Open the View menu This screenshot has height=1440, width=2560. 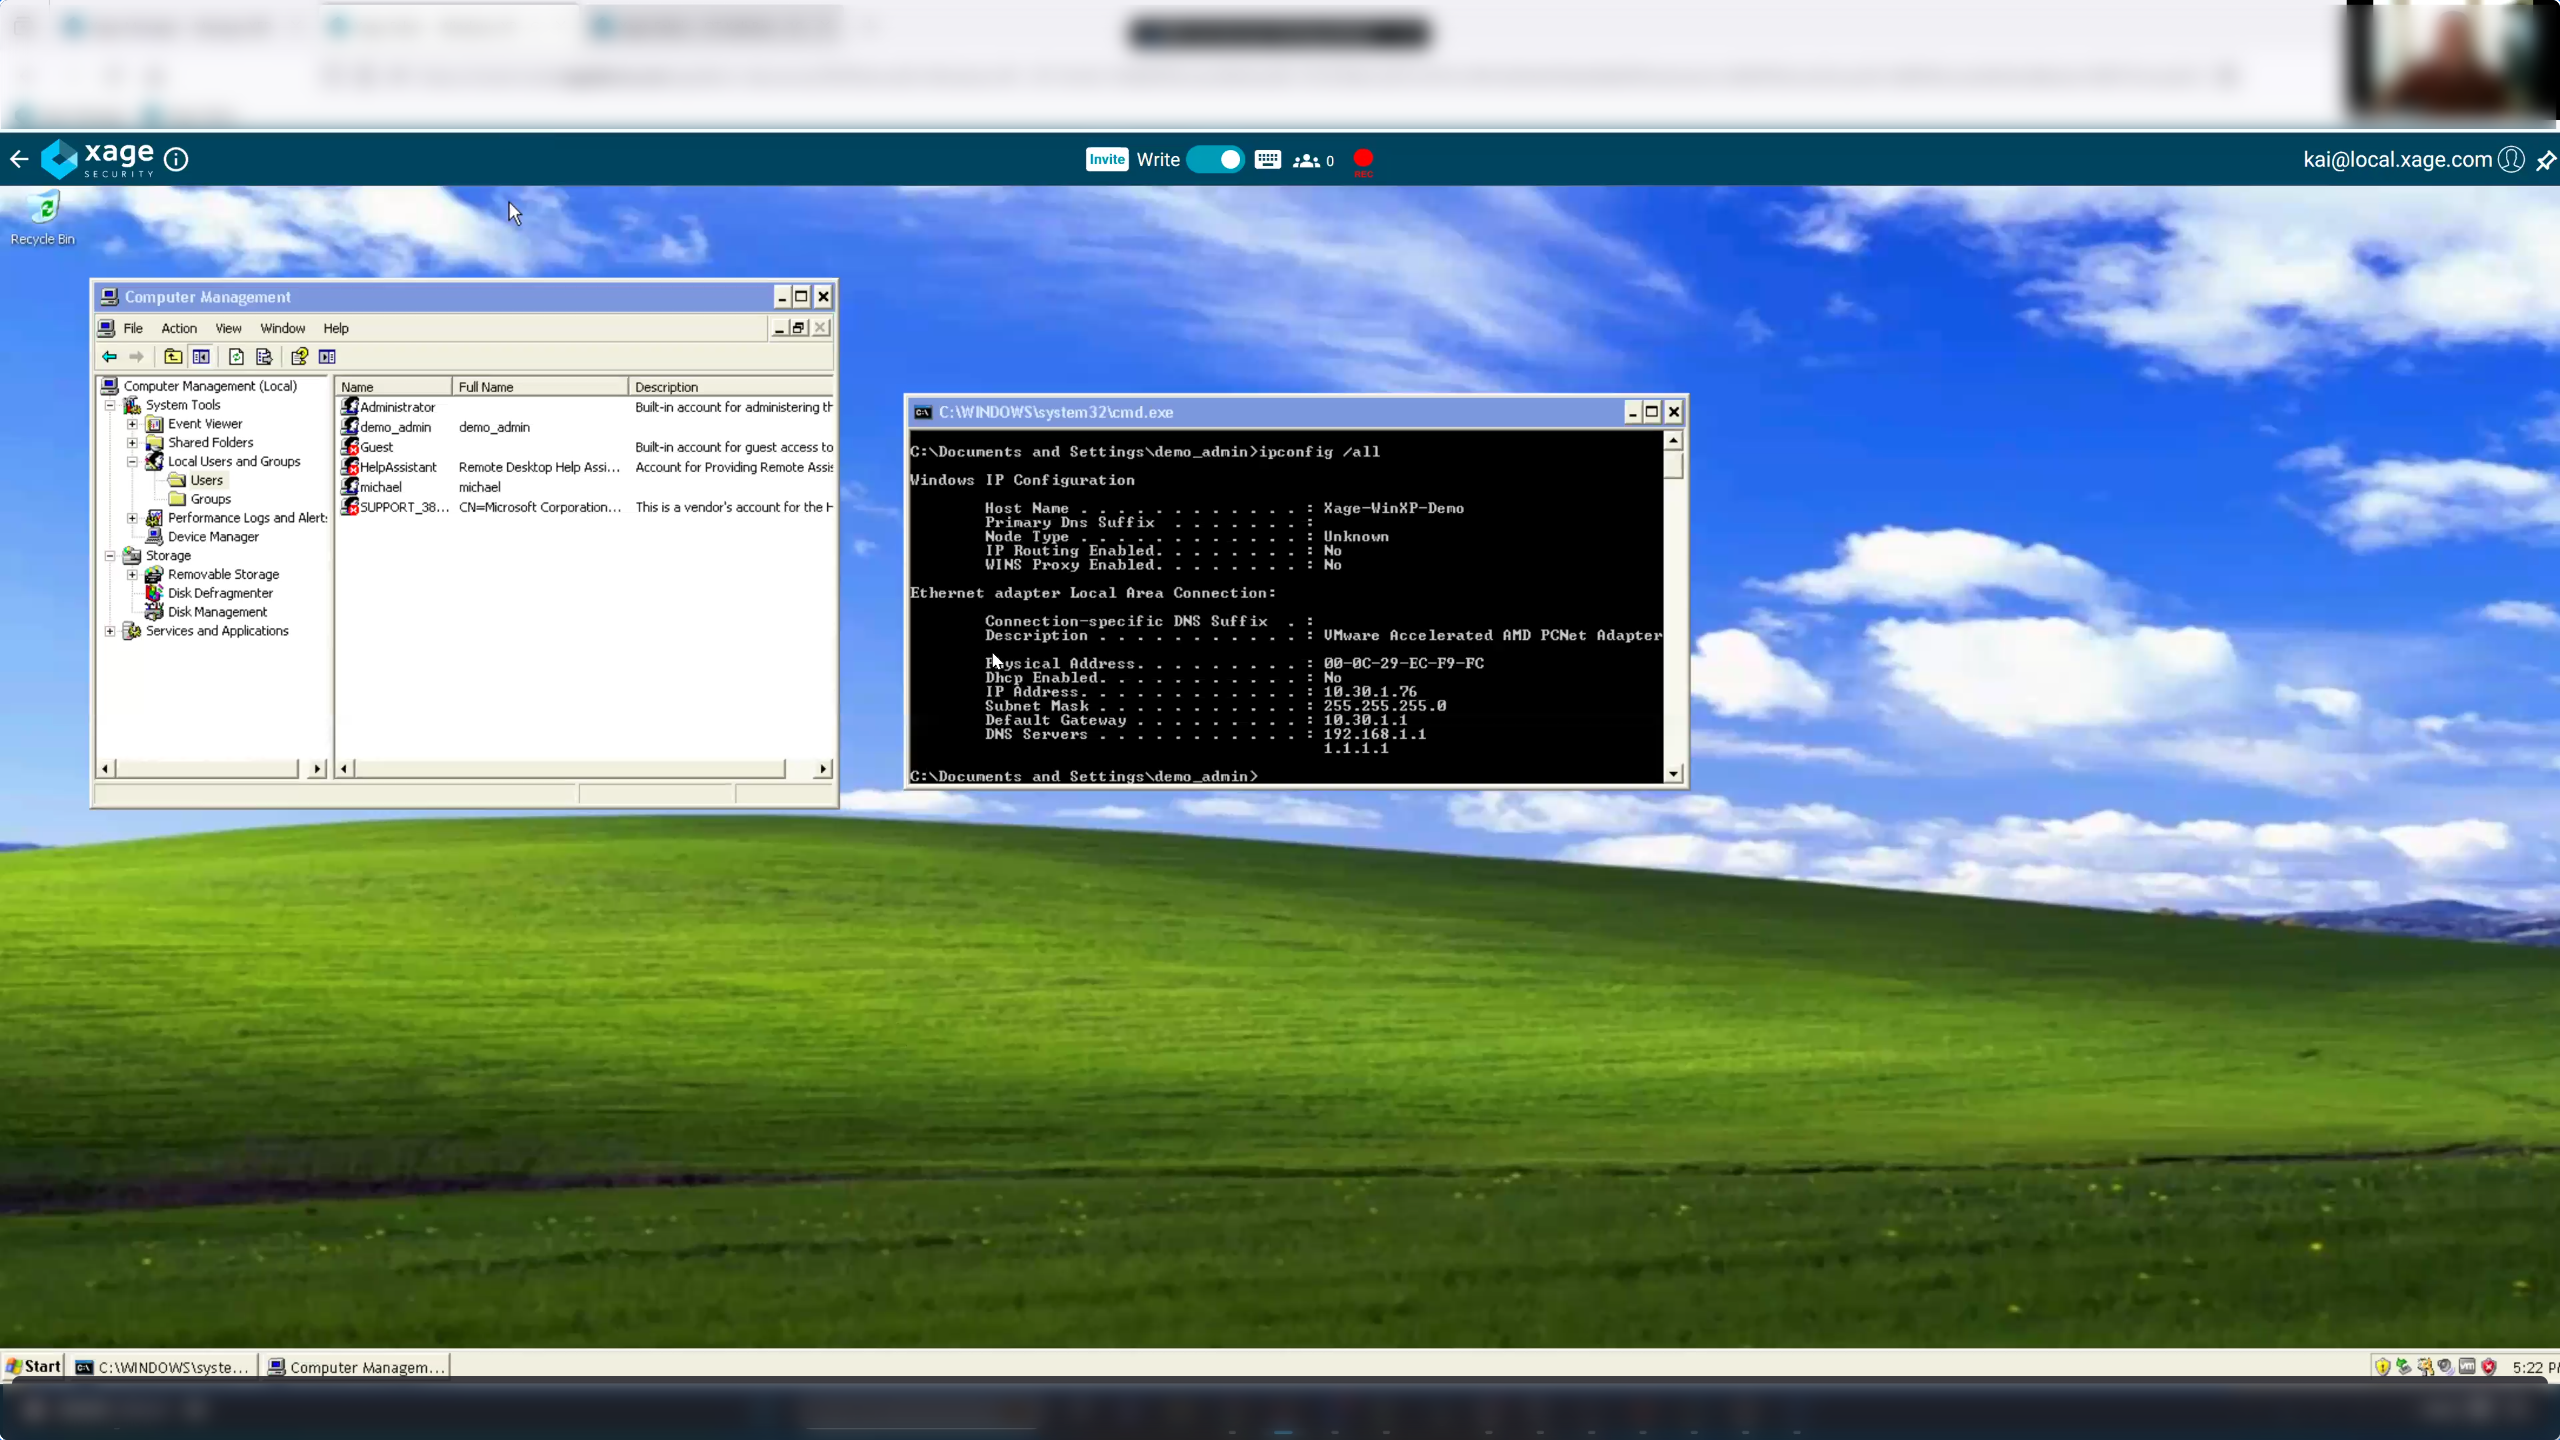point(228,329)
